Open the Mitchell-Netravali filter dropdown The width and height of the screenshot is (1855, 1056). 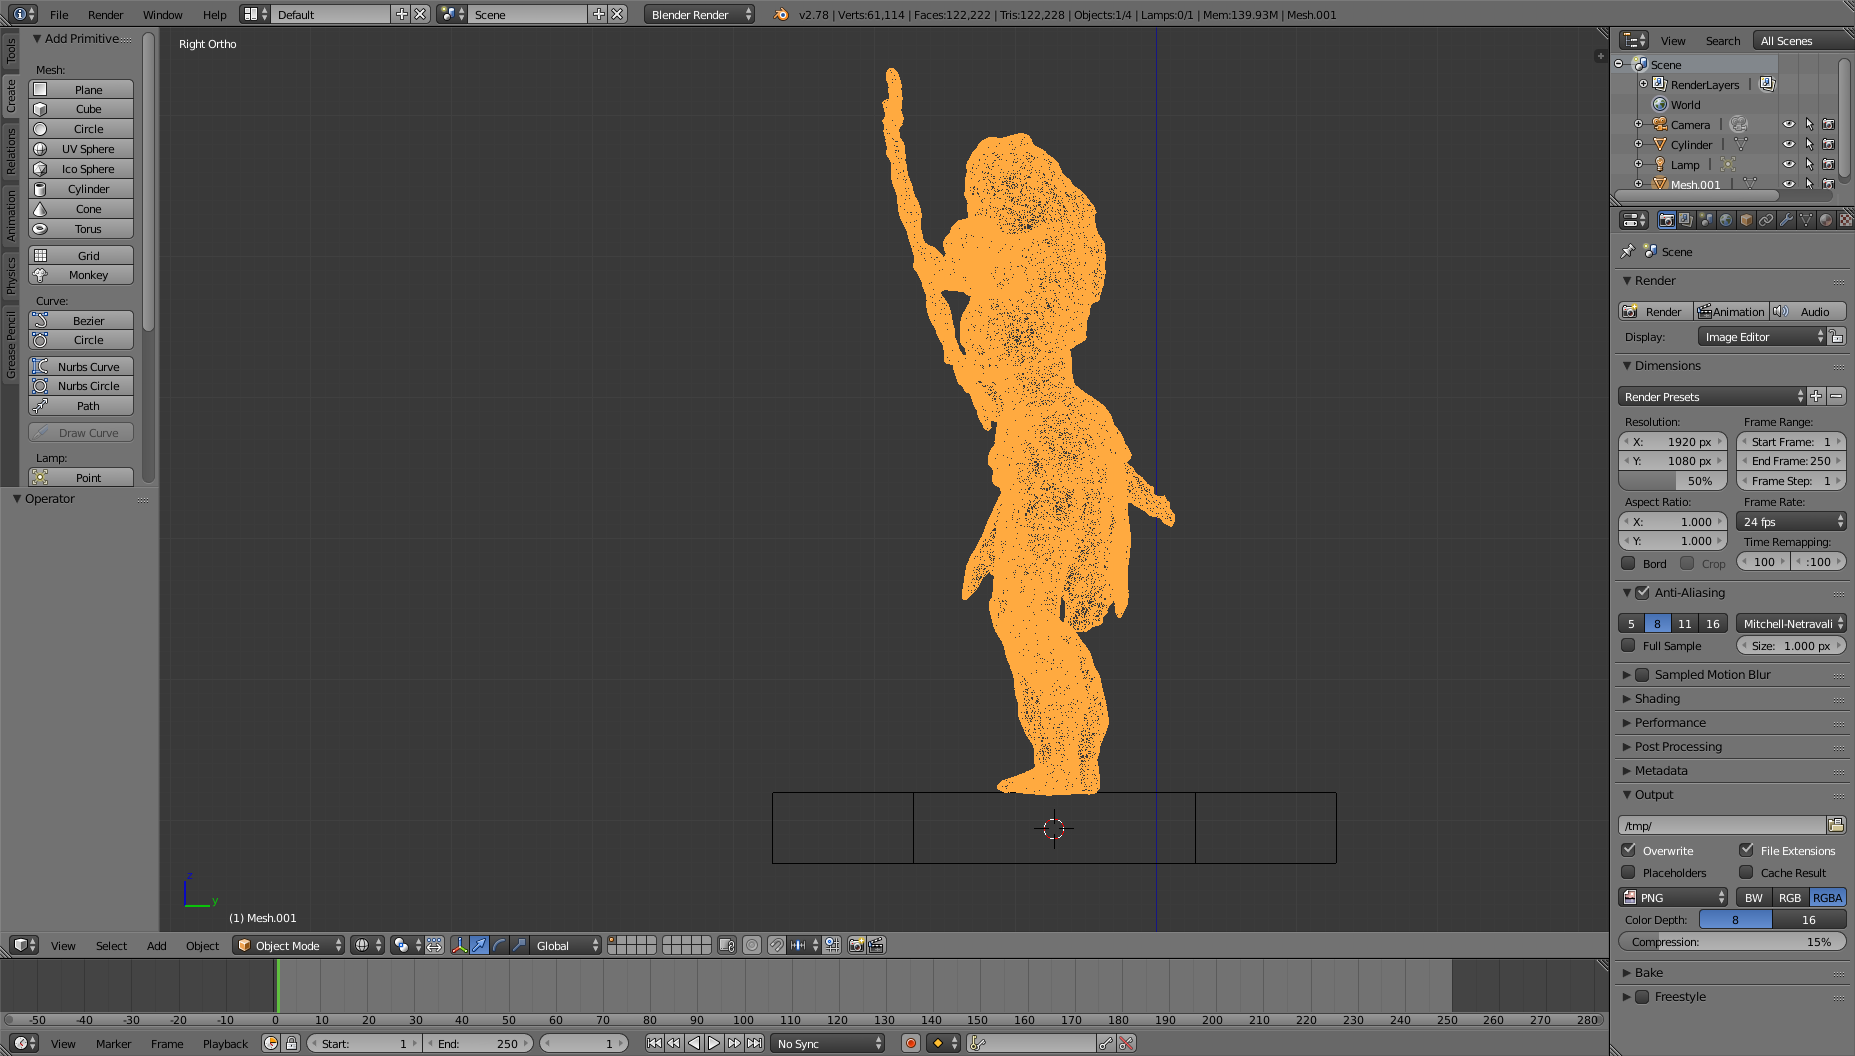pyautogui.click(x=1791, y=623)
